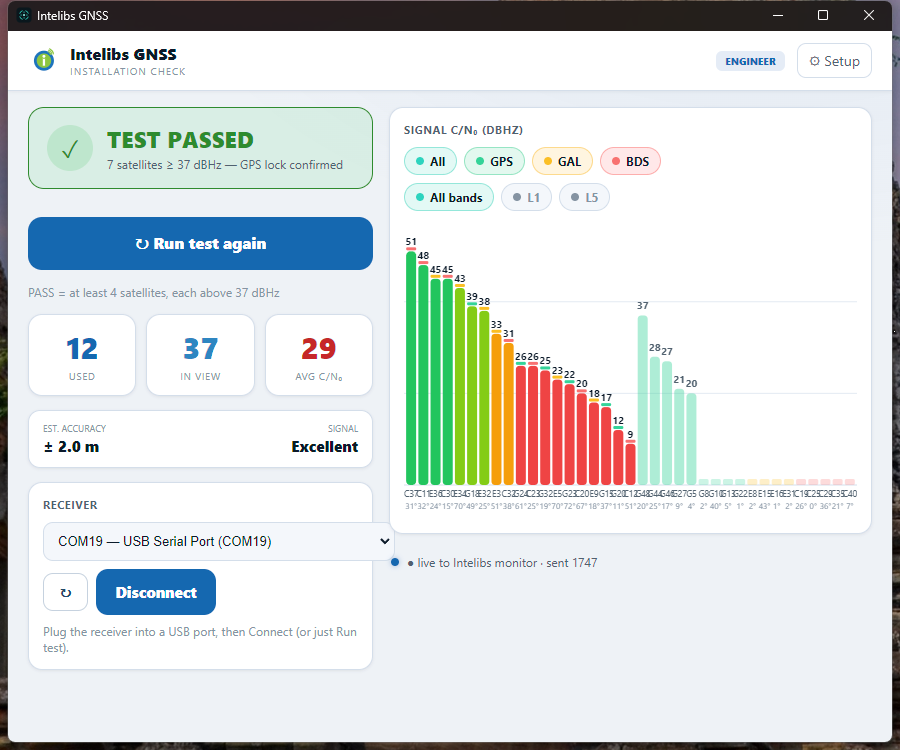Select the All constellations filter chip
The image size is (900, 750).
click(x=430, y=161)
